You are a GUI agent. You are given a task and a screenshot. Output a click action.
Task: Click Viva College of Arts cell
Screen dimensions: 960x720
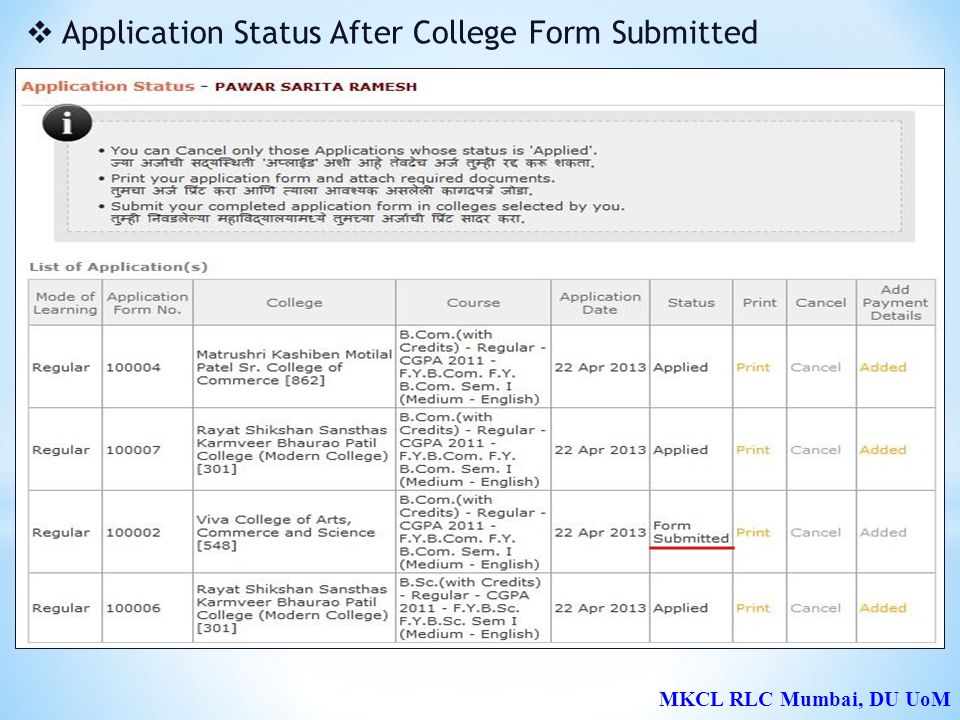294,532
